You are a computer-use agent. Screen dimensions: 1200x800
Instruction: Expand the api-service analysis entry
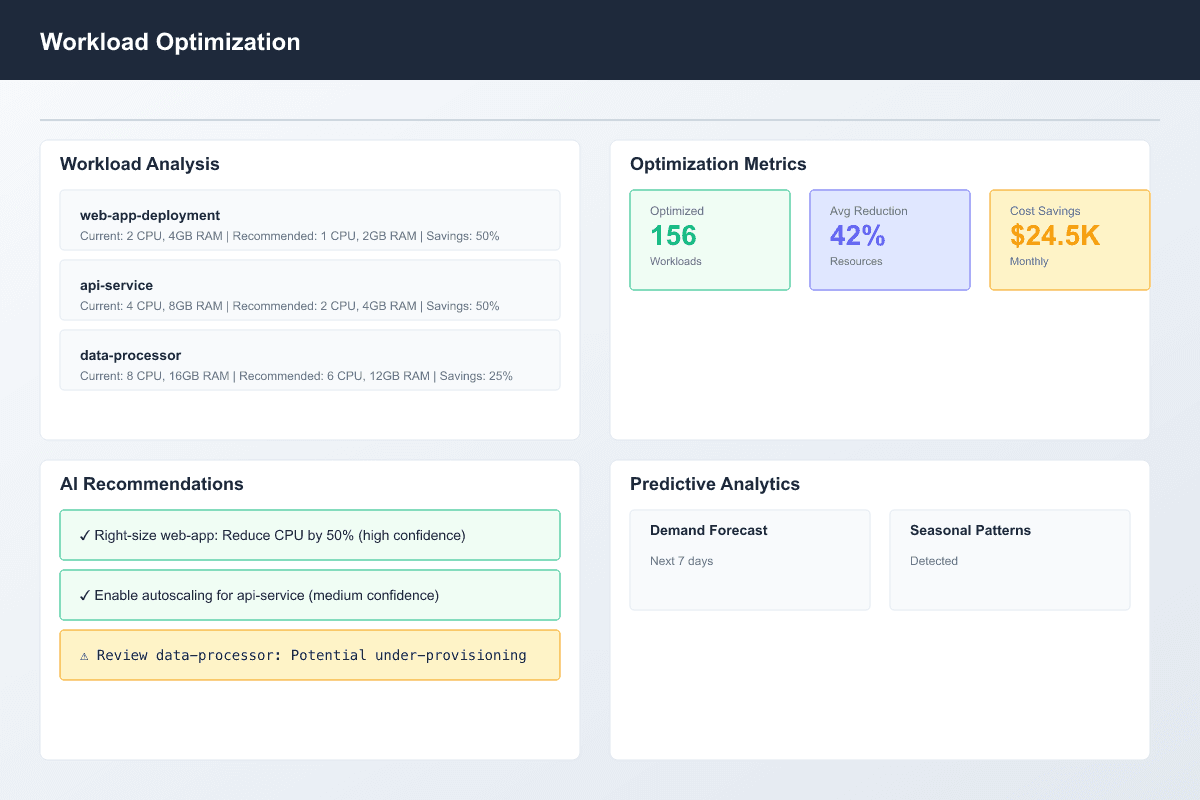click(x=310, y=290)
